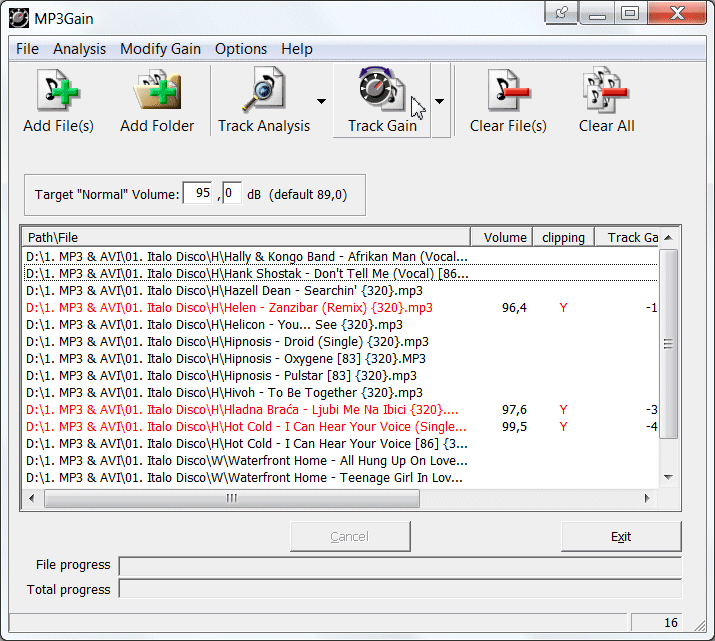715x641 pixels.
Task: Click the clipping Y for Helen - Zanzibar
Action: 564,308
